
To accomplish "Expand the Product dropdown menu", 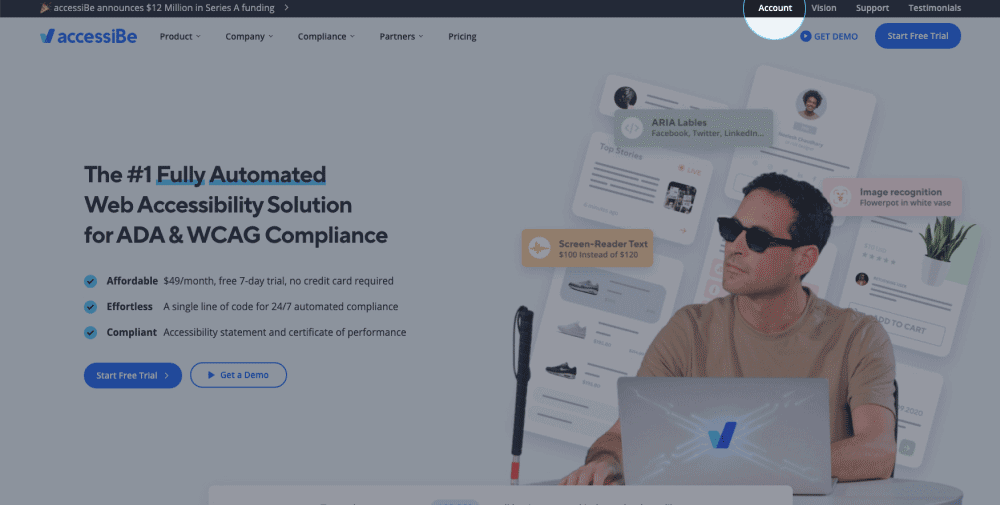I will point(180,36).
